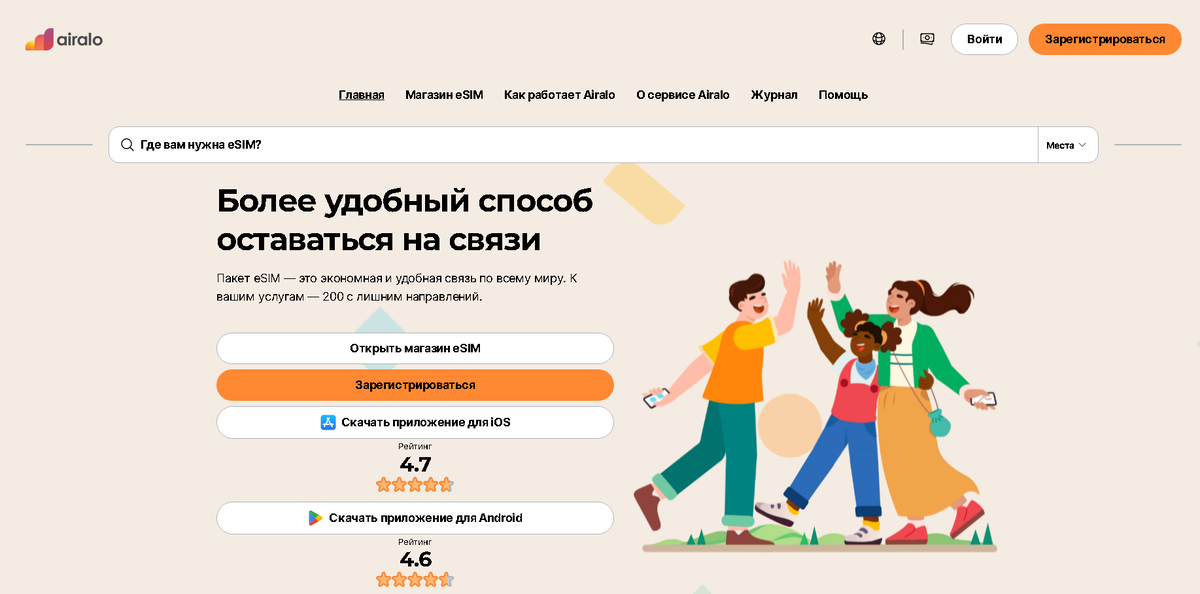Click the Google Play icon
The width and height of the screenshot is (1200, 594).
[x=315, y=518]
